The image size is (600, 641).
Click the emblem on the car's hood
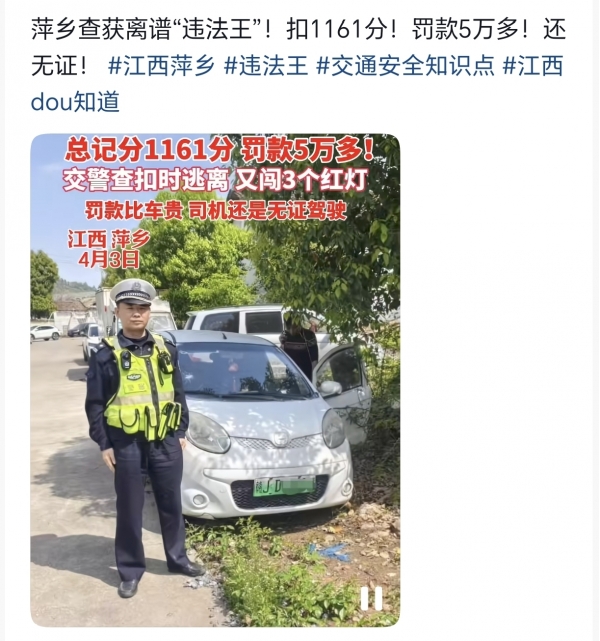click(x=281, y=439)
